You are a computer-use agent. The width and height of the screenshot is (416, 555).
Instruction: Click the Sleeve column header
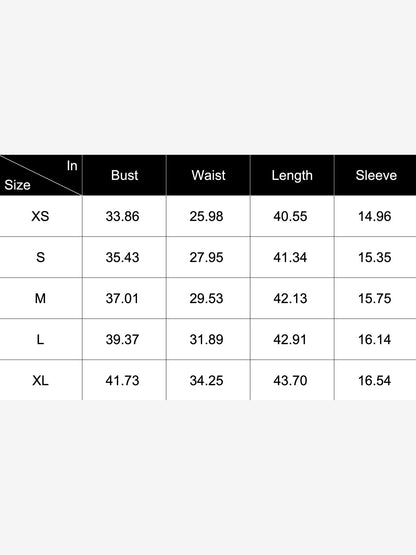pos(376,175)
